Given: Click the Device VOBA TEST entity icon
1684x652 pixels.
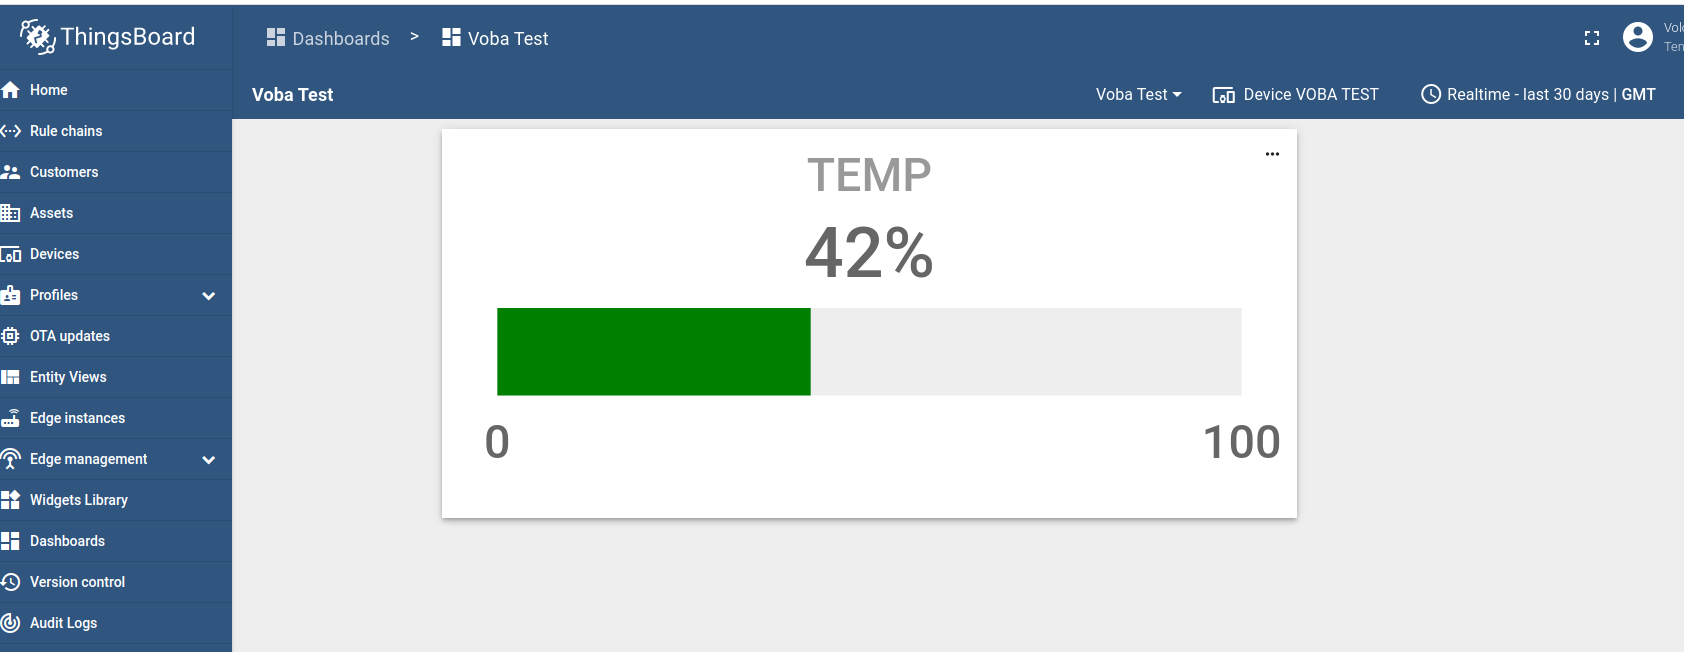Looking at the screenshot, I should coord(1222,94).
